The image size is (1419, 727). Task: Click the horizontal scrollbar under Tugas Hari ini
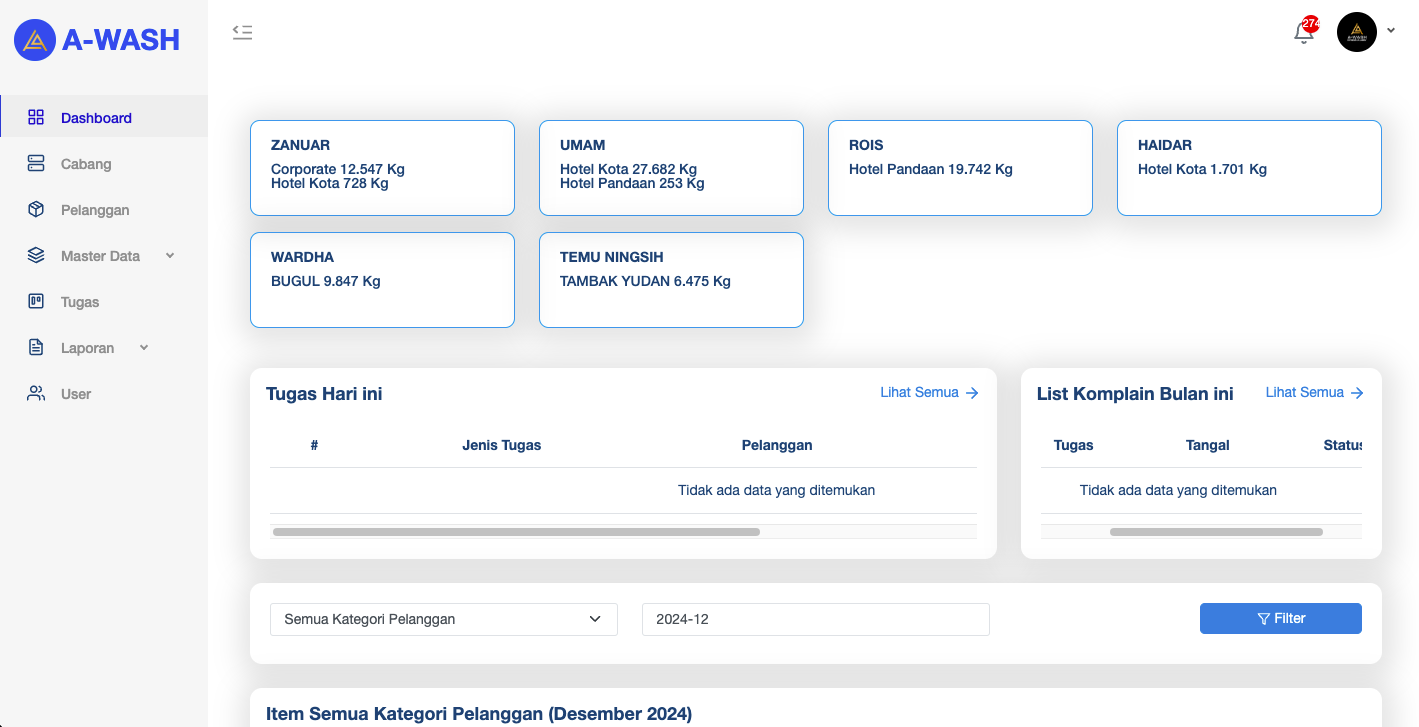tap(515, 531)
